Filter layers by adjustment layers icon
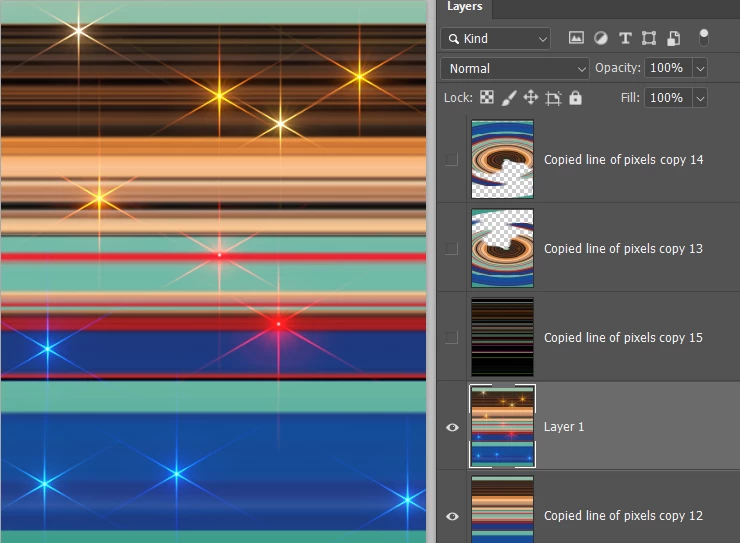Image resolution: width=740 pixels, height=543 pixels. pyautogui.click(x=600, y=38)
